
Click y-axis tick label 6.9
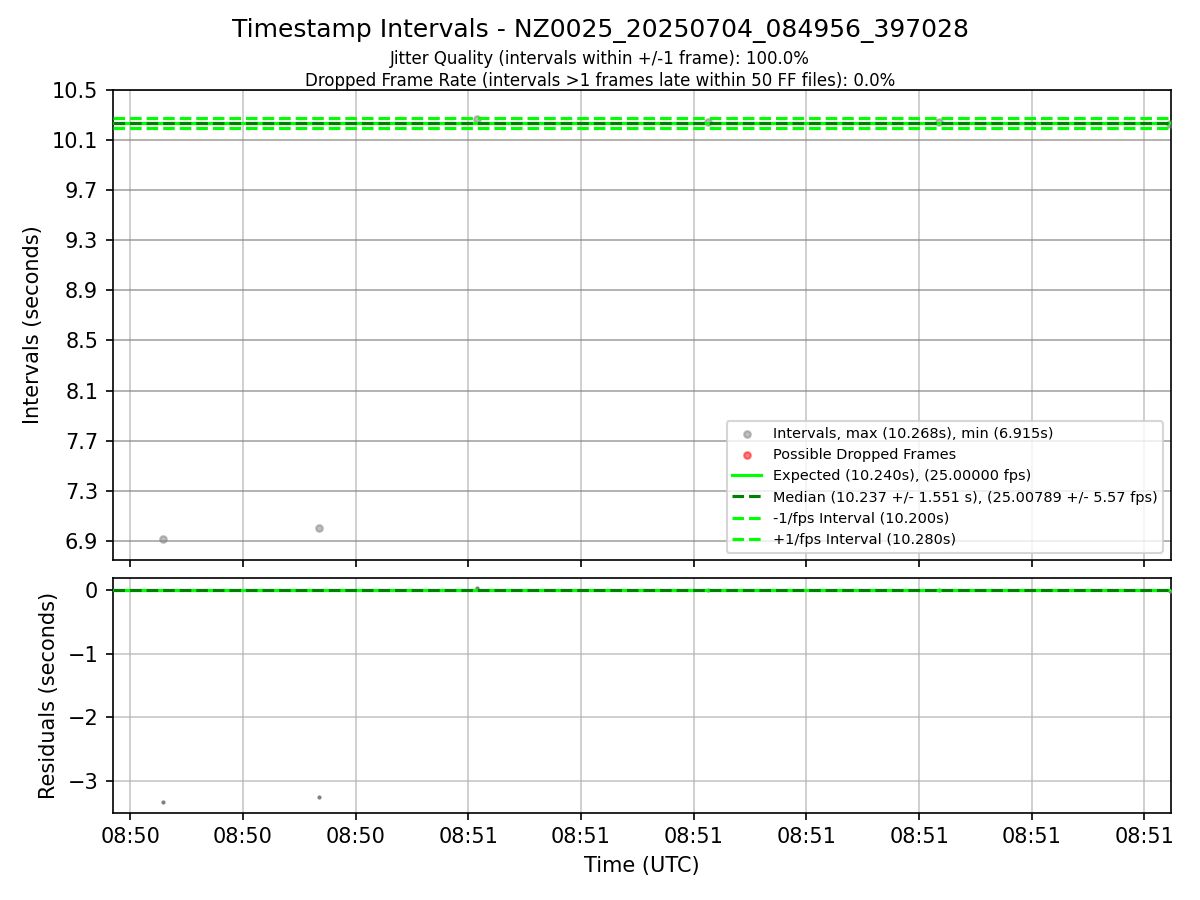tap(81, 542)
